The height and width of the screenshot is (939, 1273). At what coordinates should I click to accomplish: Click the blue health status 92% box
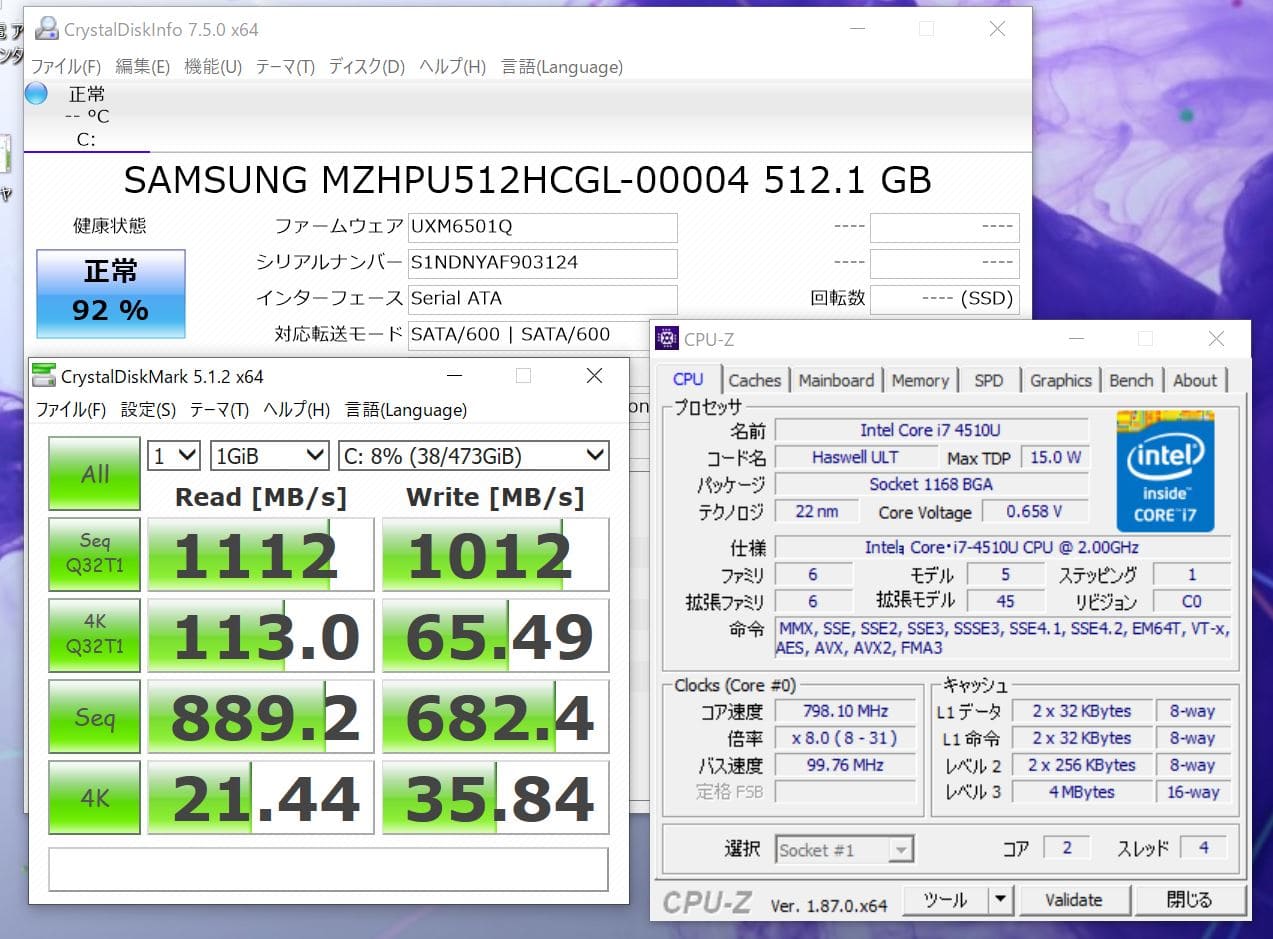[x=111, y=293]
